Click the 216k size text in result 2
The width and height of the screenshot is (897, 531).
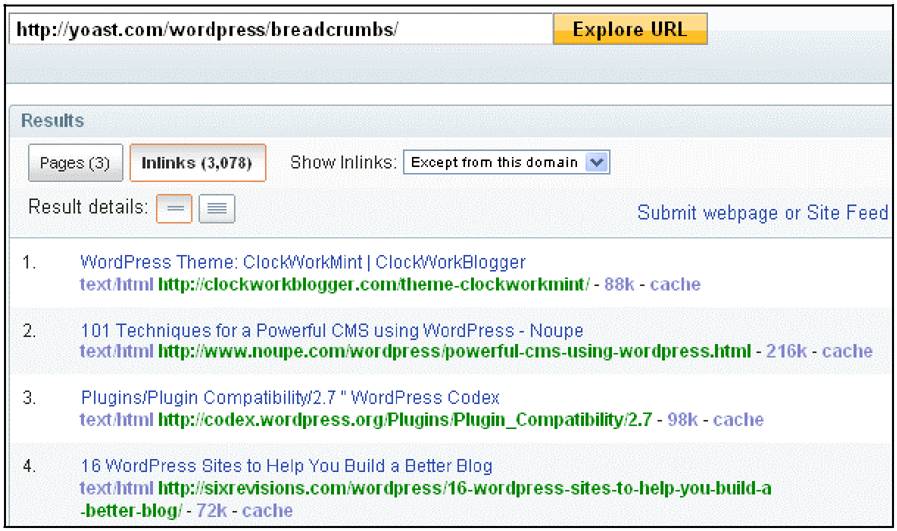coord(786,351)
